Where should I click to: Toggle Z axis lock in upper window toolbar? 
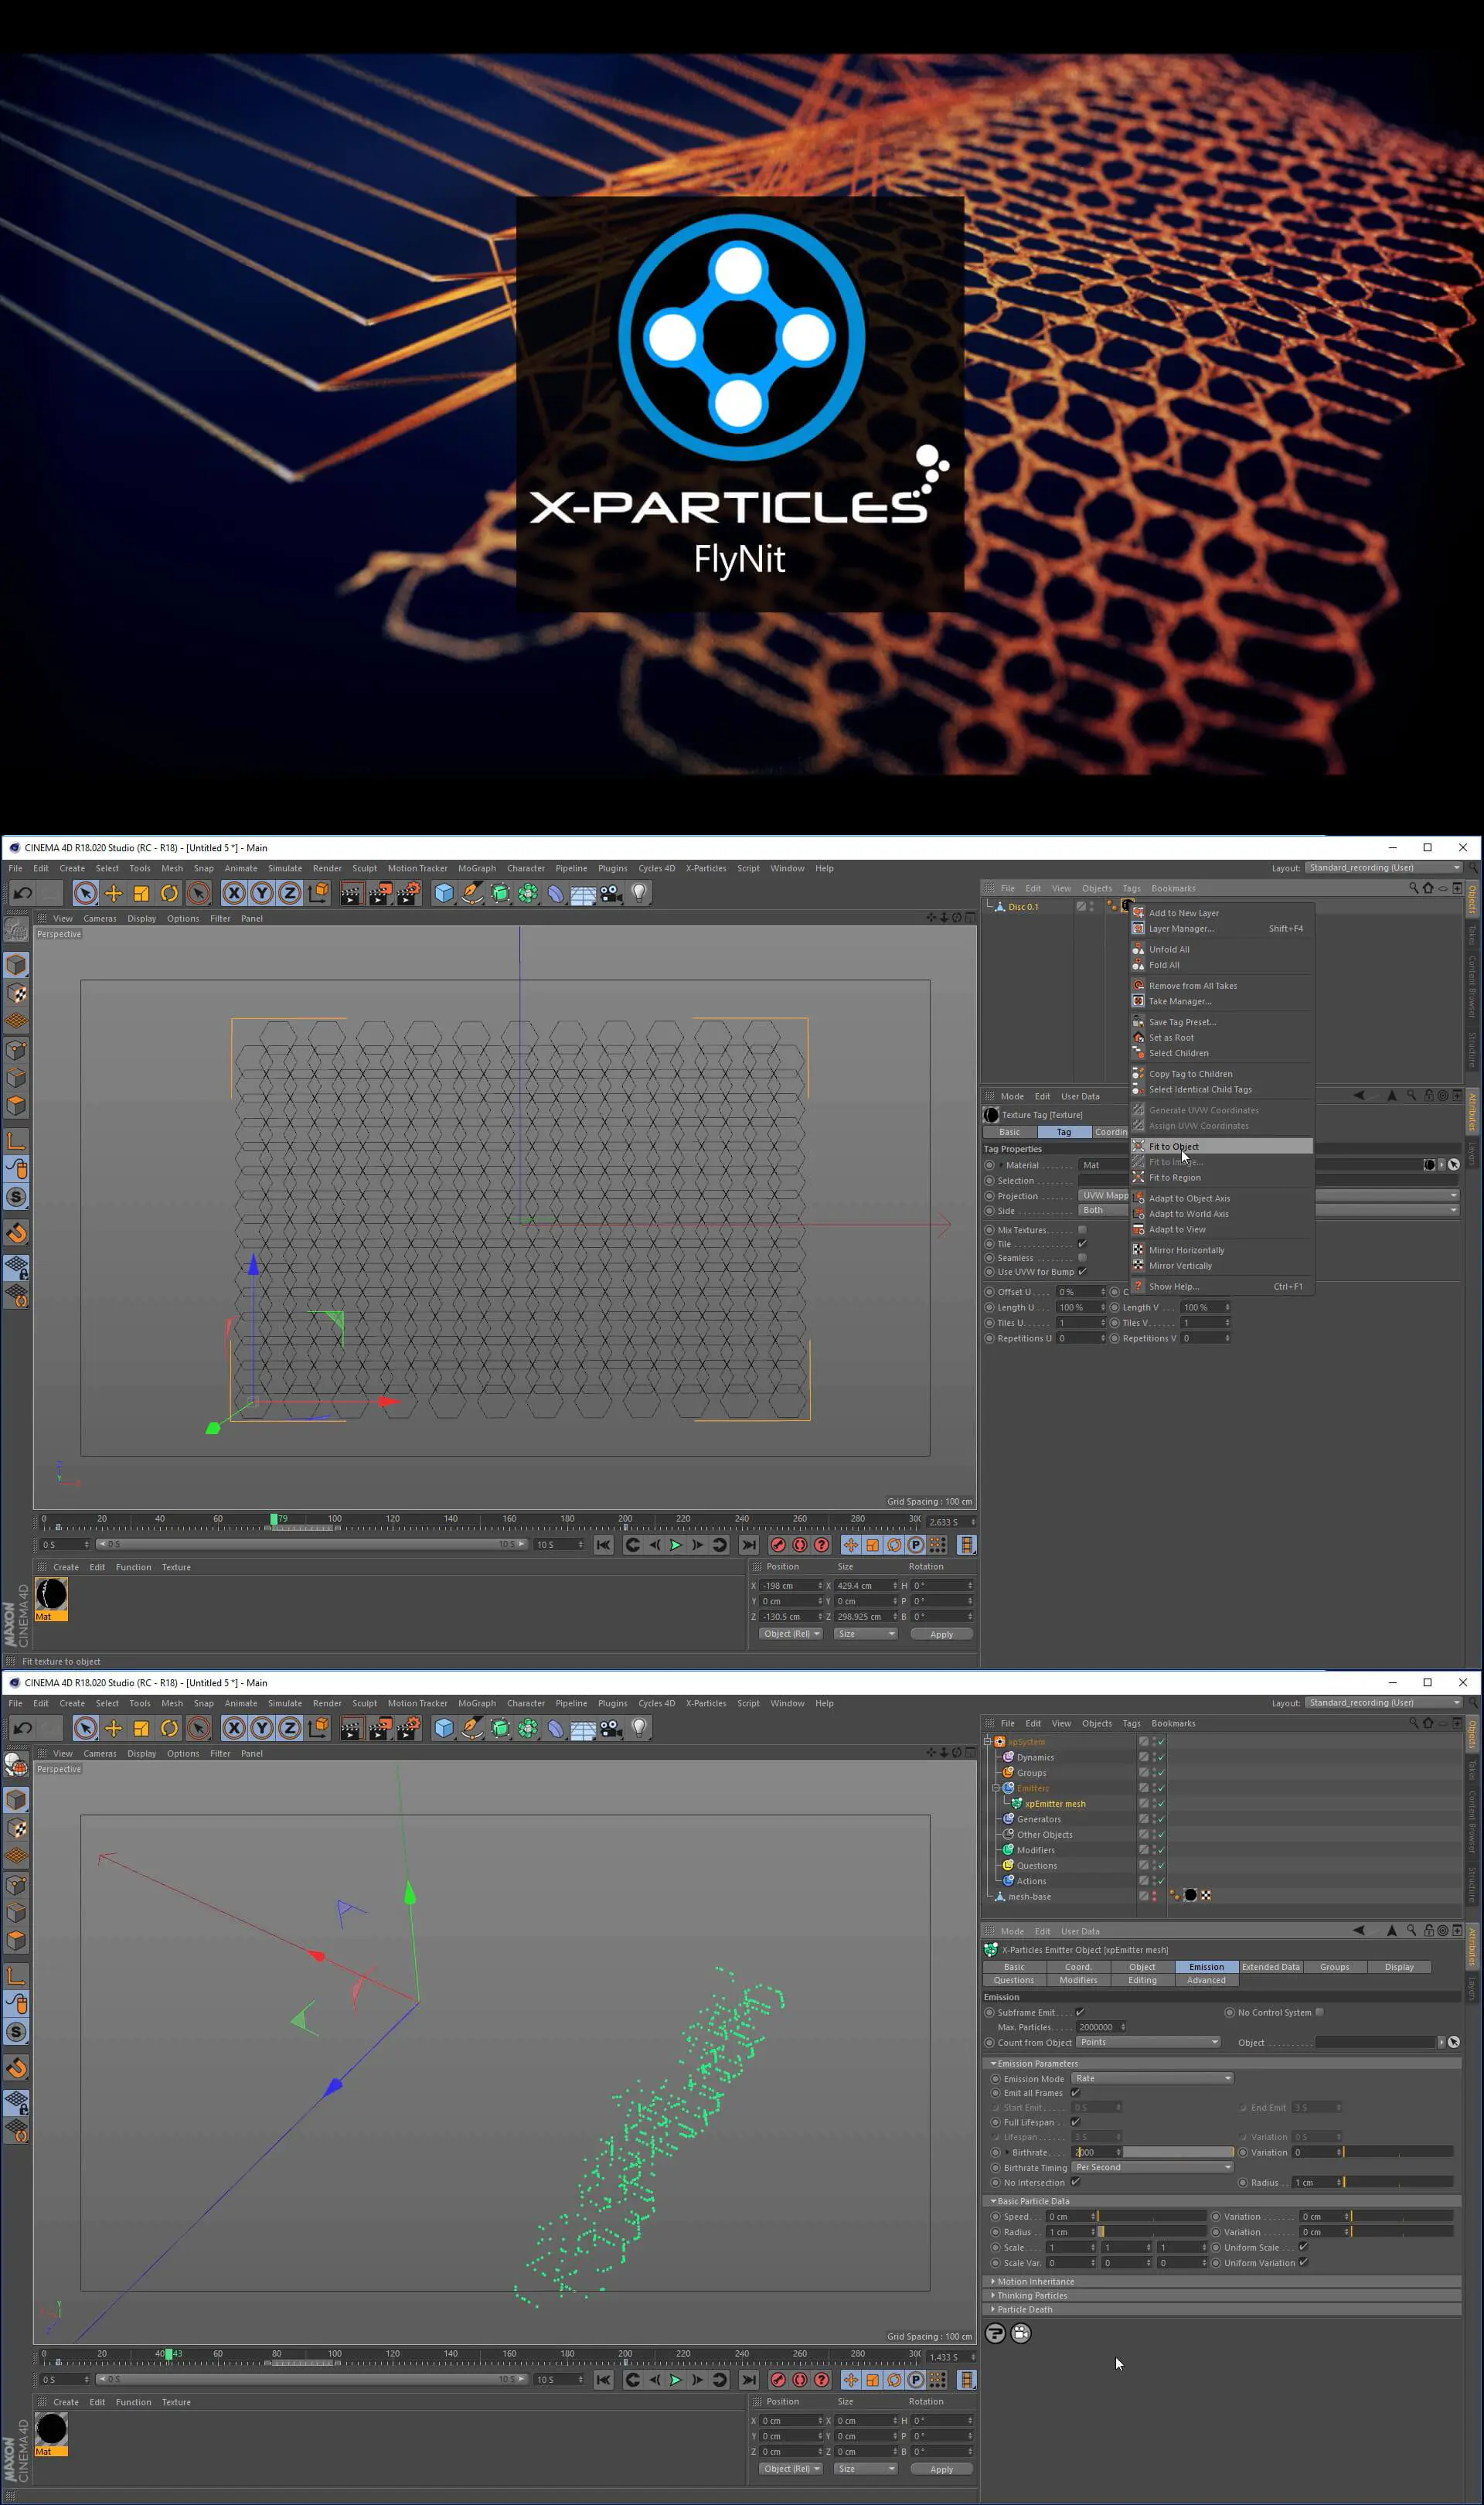click(x=290, y=893)
